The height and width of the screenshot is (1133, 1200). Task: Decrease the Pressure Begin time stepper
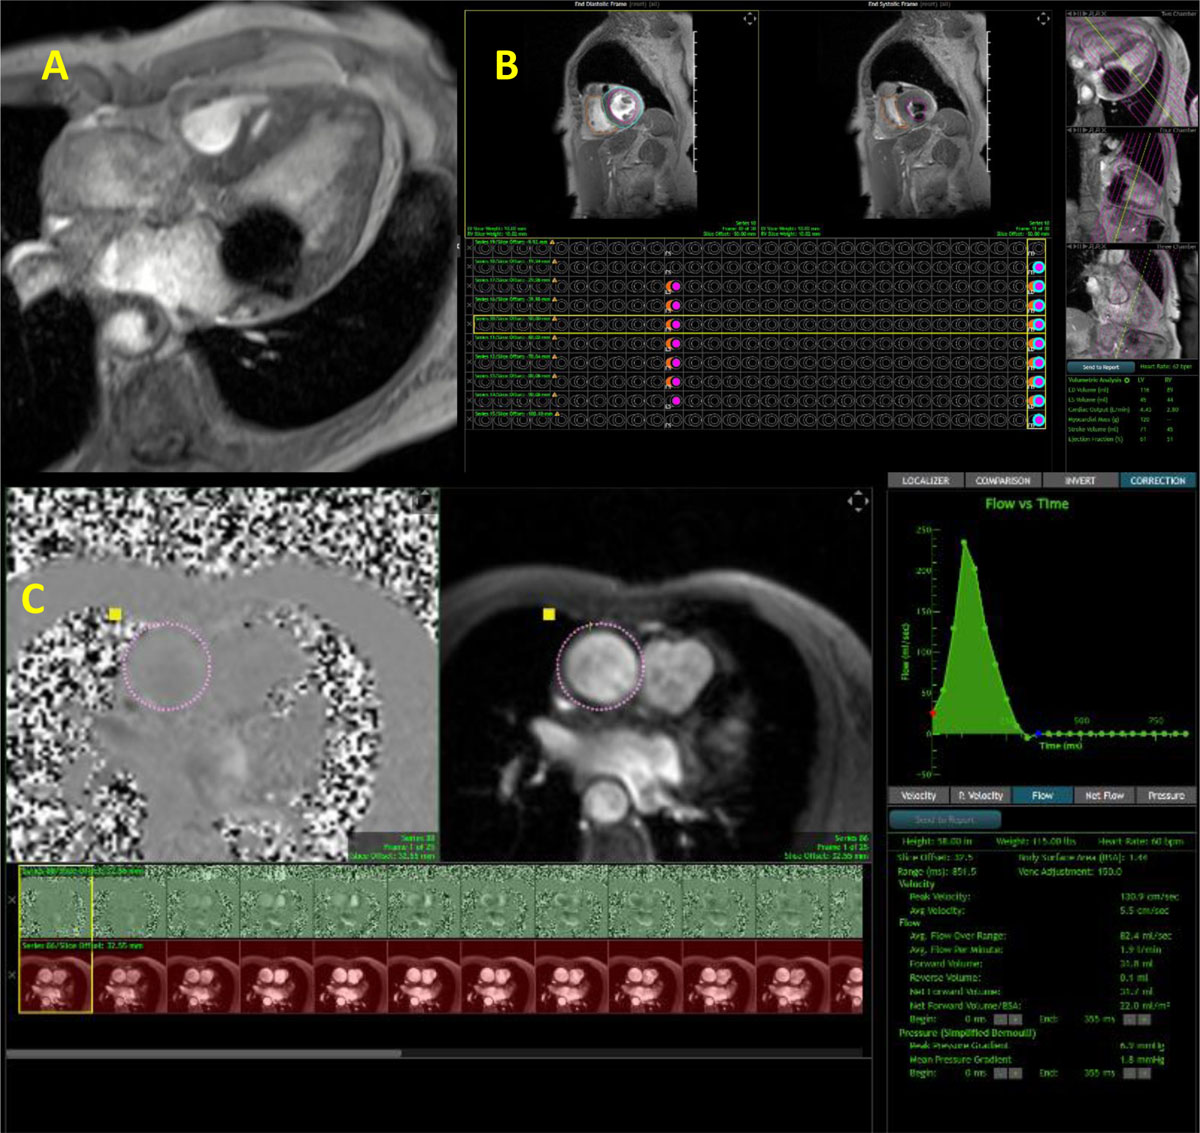tap(1000, 1073)
